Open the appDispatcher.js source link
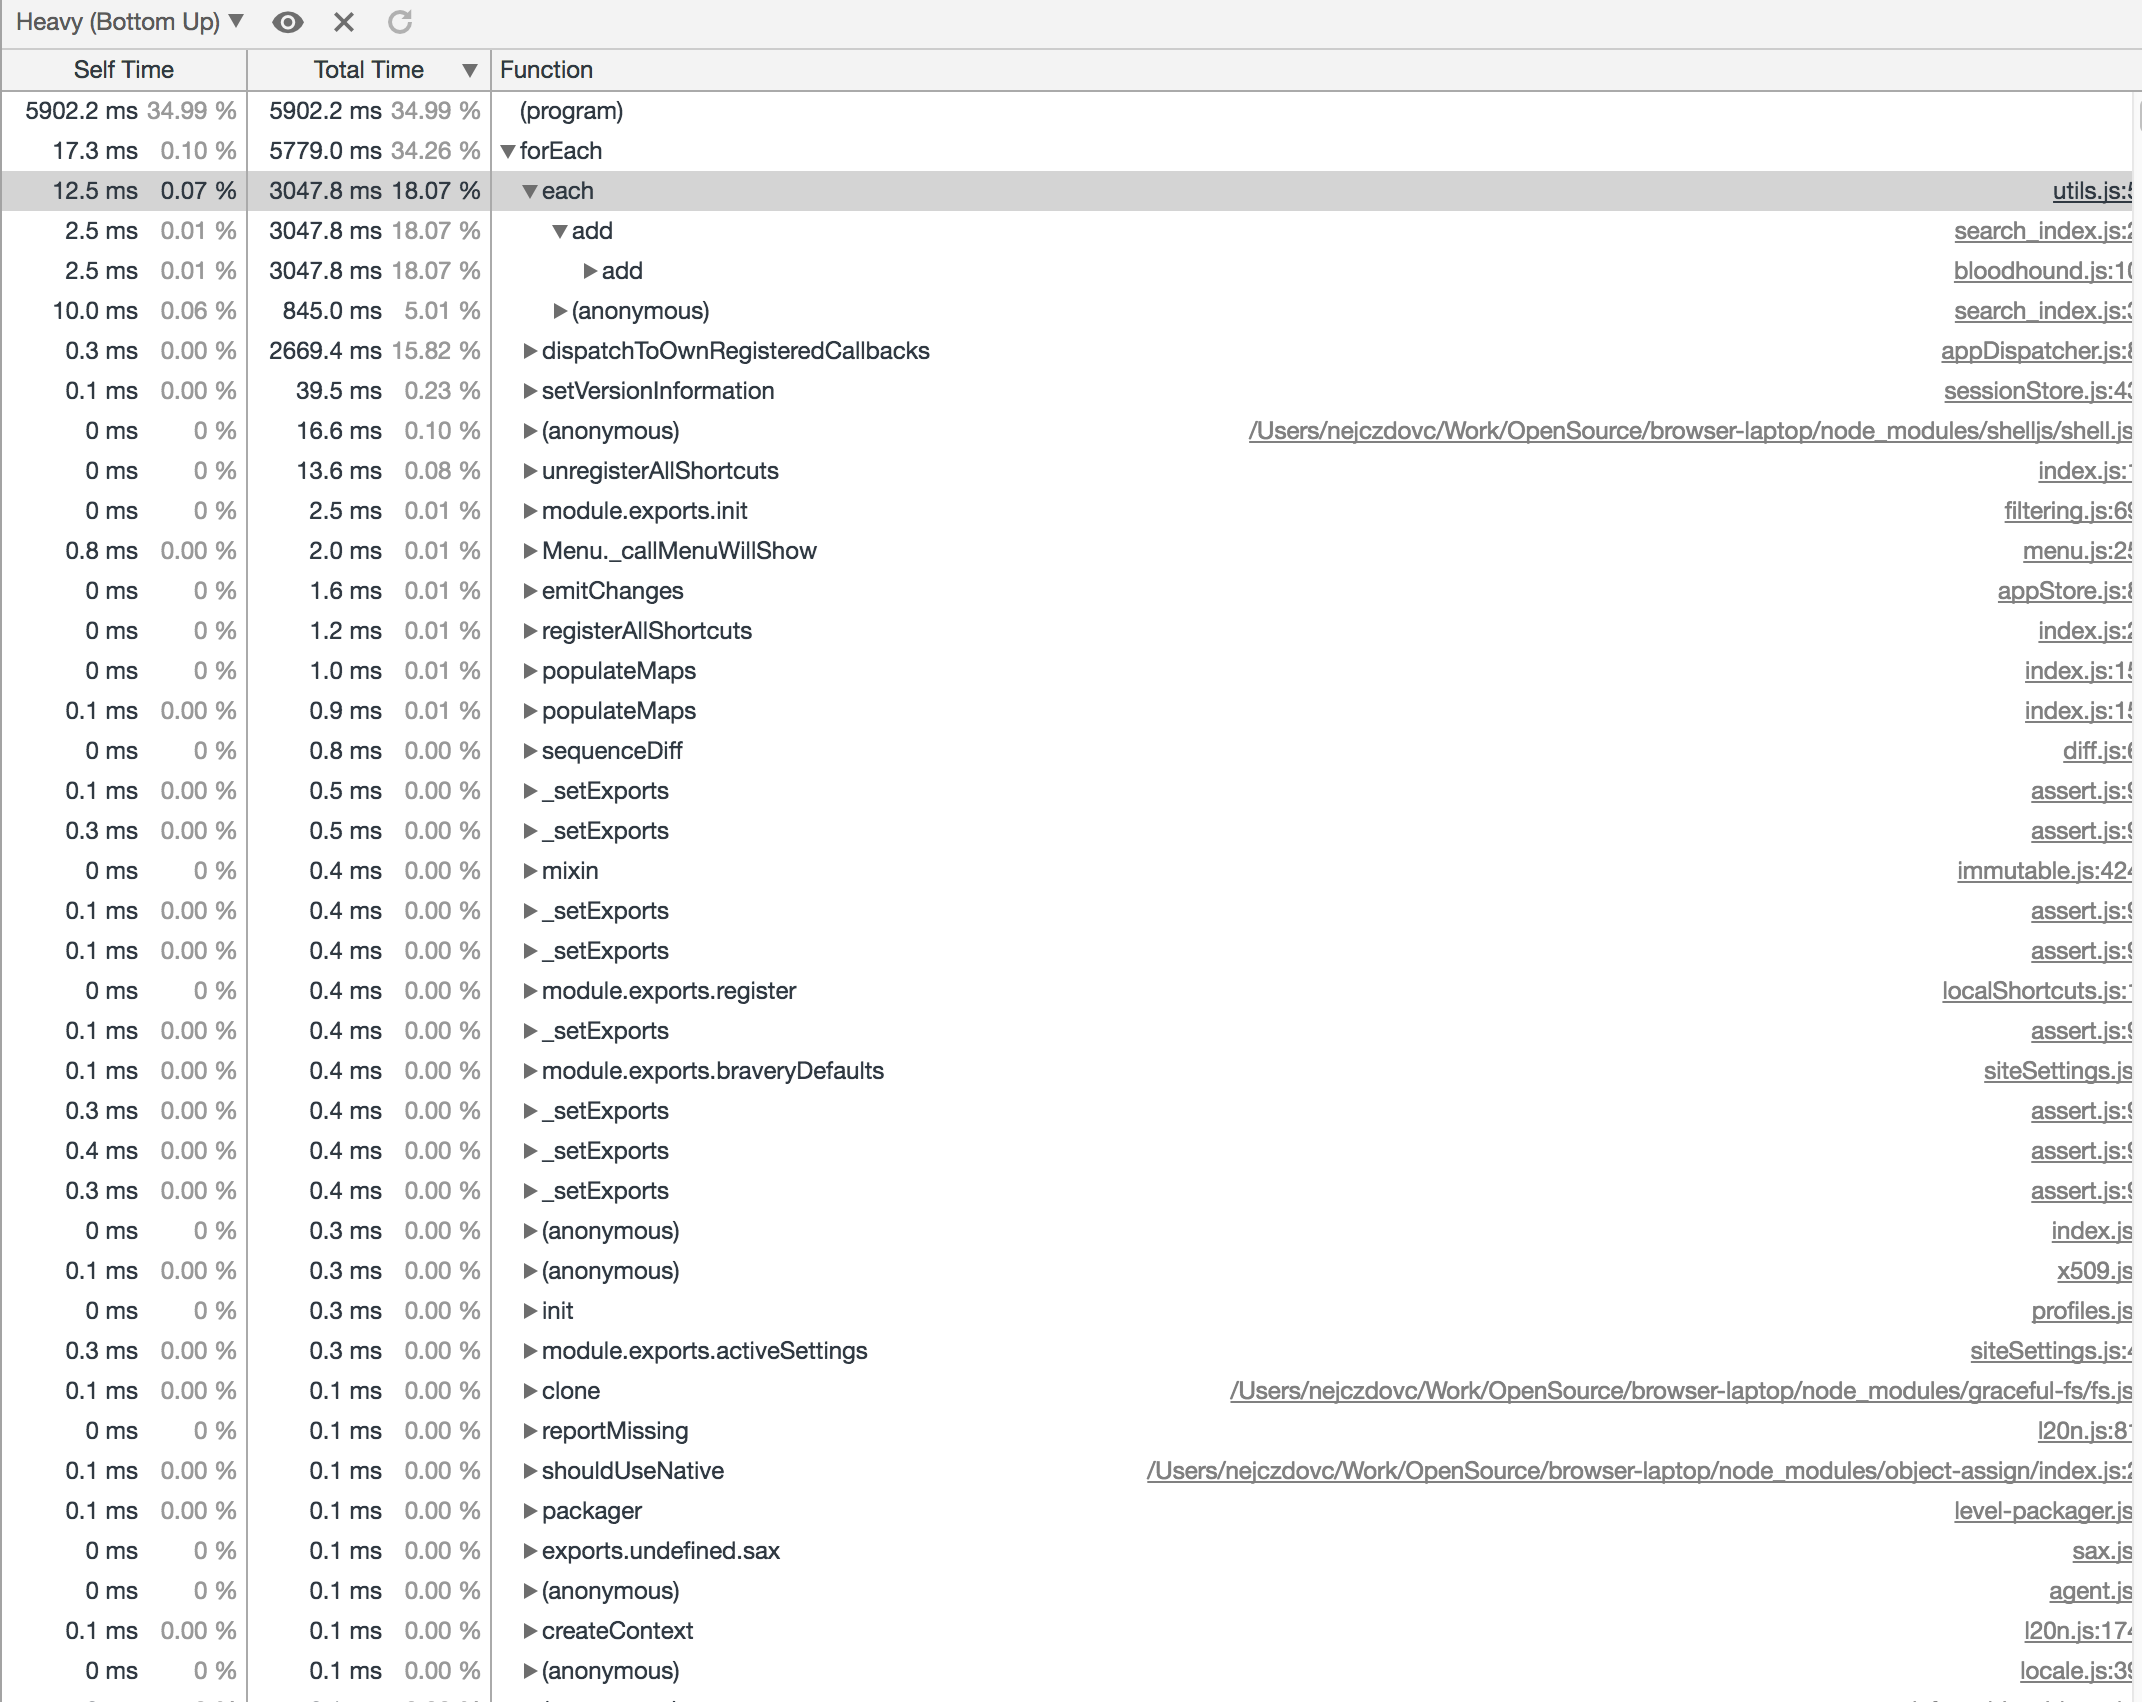2142x1702 pixels. pyautogui.click(x=2035, y=351)
